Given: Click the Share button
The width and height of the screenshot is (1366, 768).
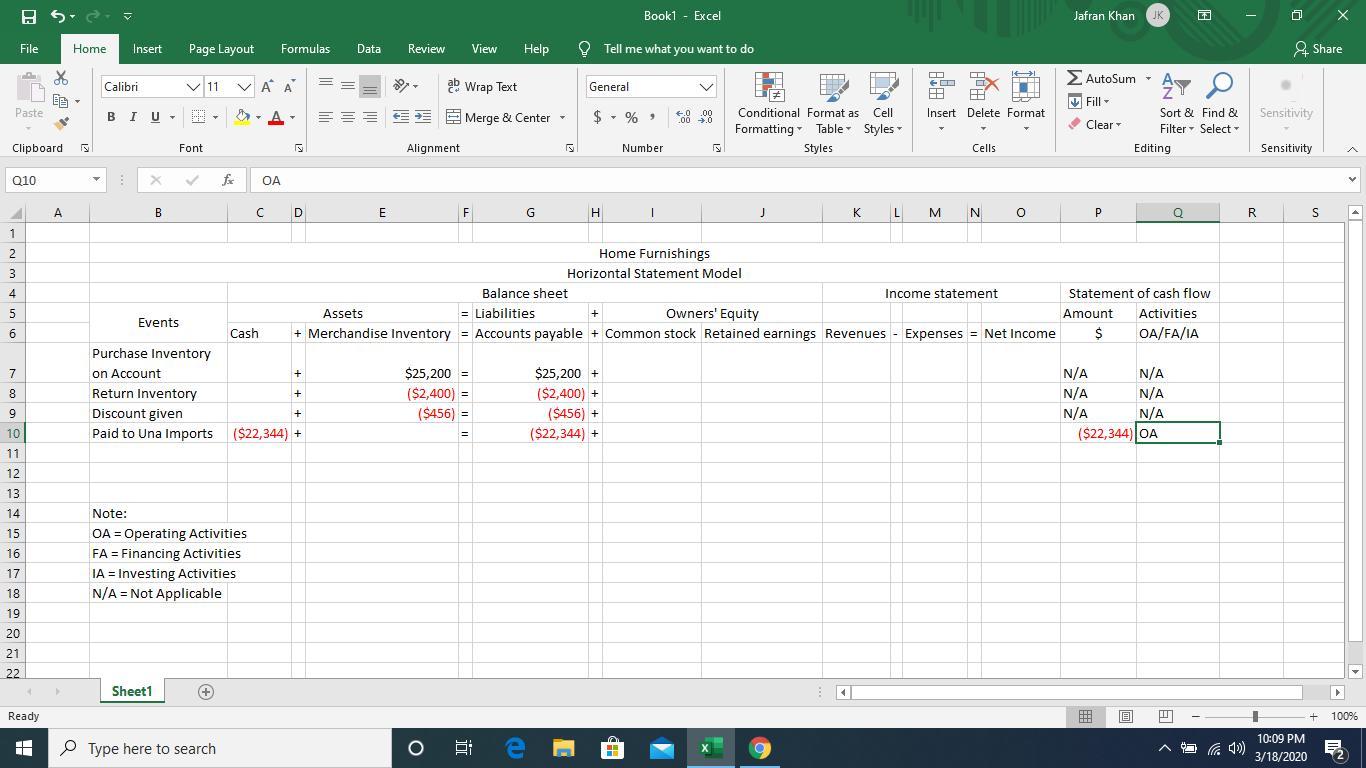Looking at the screenshot, I should click(1317, 49).
